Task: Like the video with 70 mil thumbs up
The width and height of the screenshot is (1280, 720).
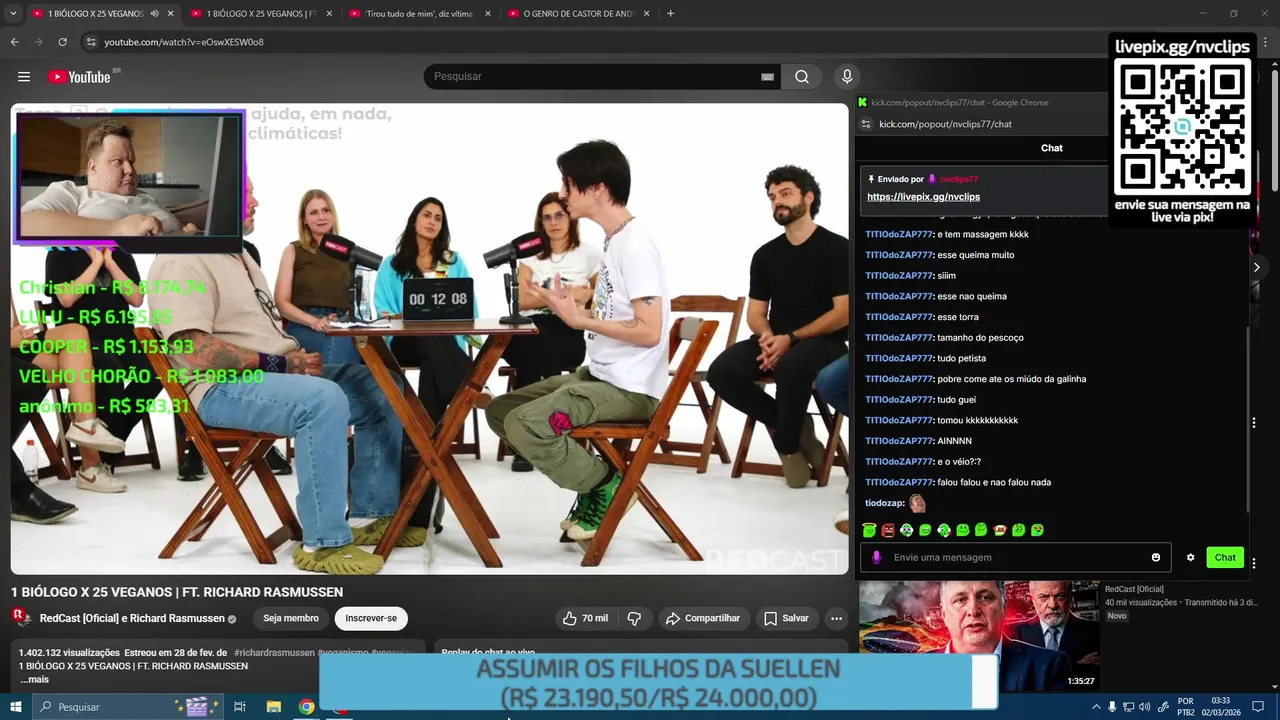Action: tap(585, 618)
